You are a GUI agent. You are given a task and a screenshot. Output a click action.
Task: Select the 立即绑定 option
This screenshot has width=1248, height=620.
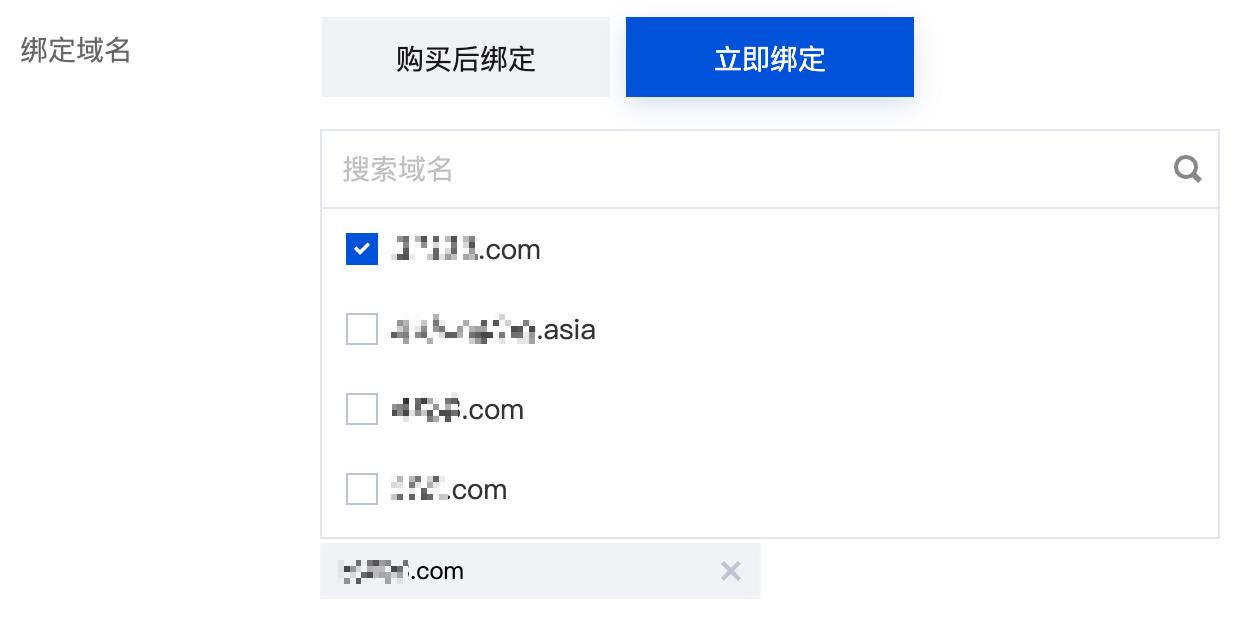pos(770,57)
